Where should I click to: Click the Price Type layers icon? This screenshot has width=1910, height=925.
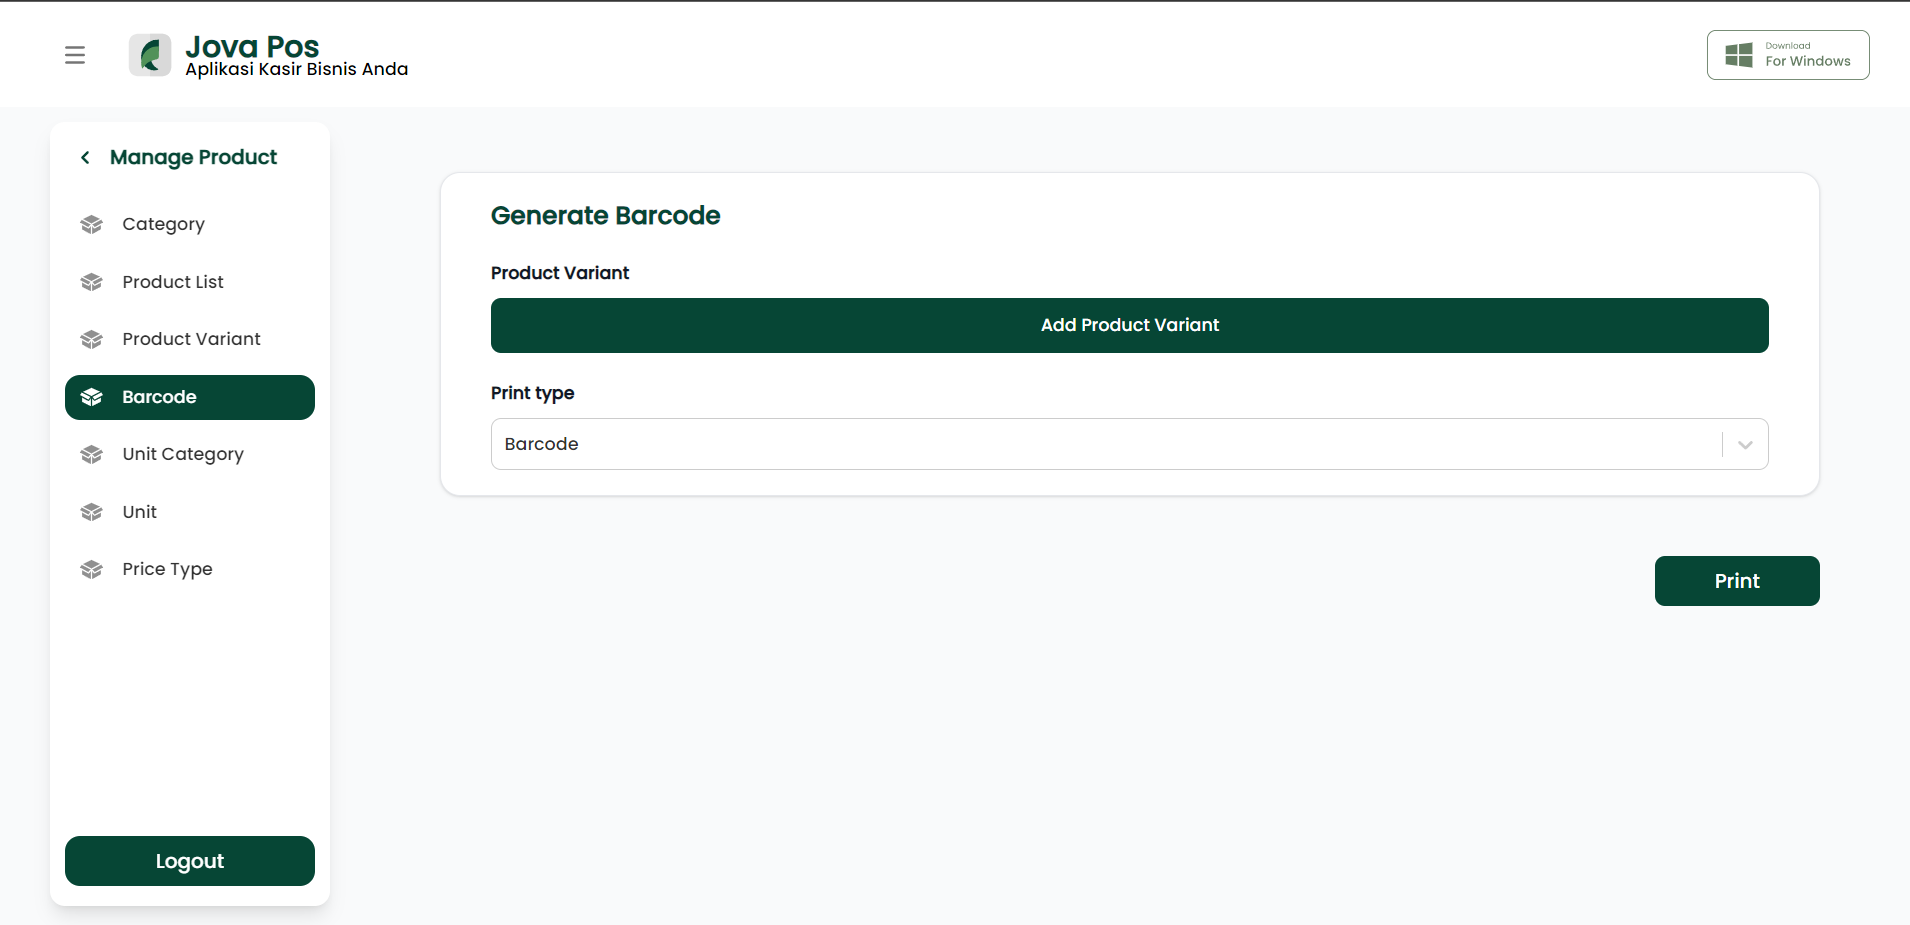tap(92, 569)
